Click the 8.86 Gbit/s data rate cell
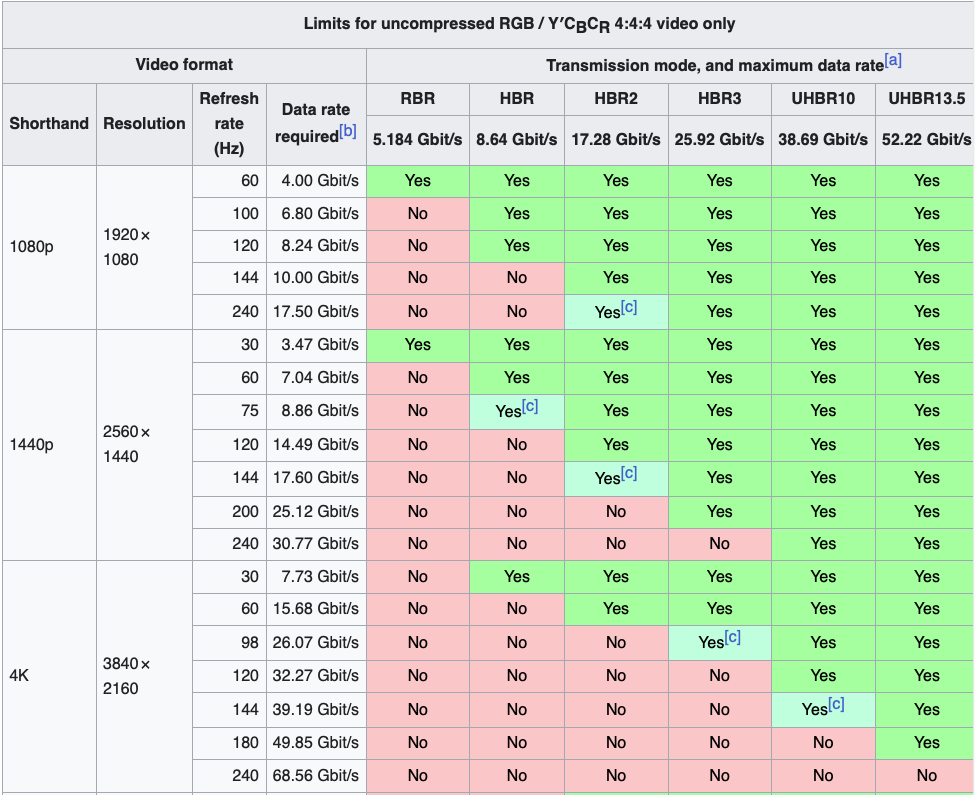This screenshot has height=795, width=975. 317,411
